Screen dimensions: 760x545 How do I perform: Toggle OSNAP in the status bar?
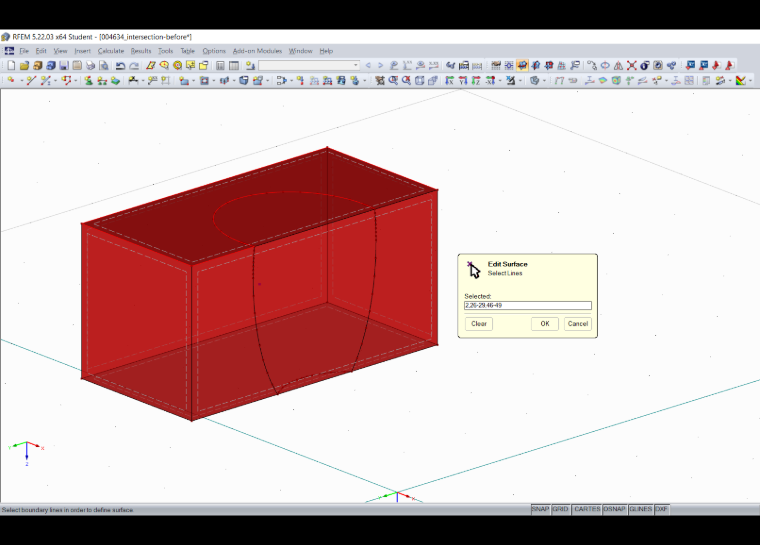click(x=614, y=509)
